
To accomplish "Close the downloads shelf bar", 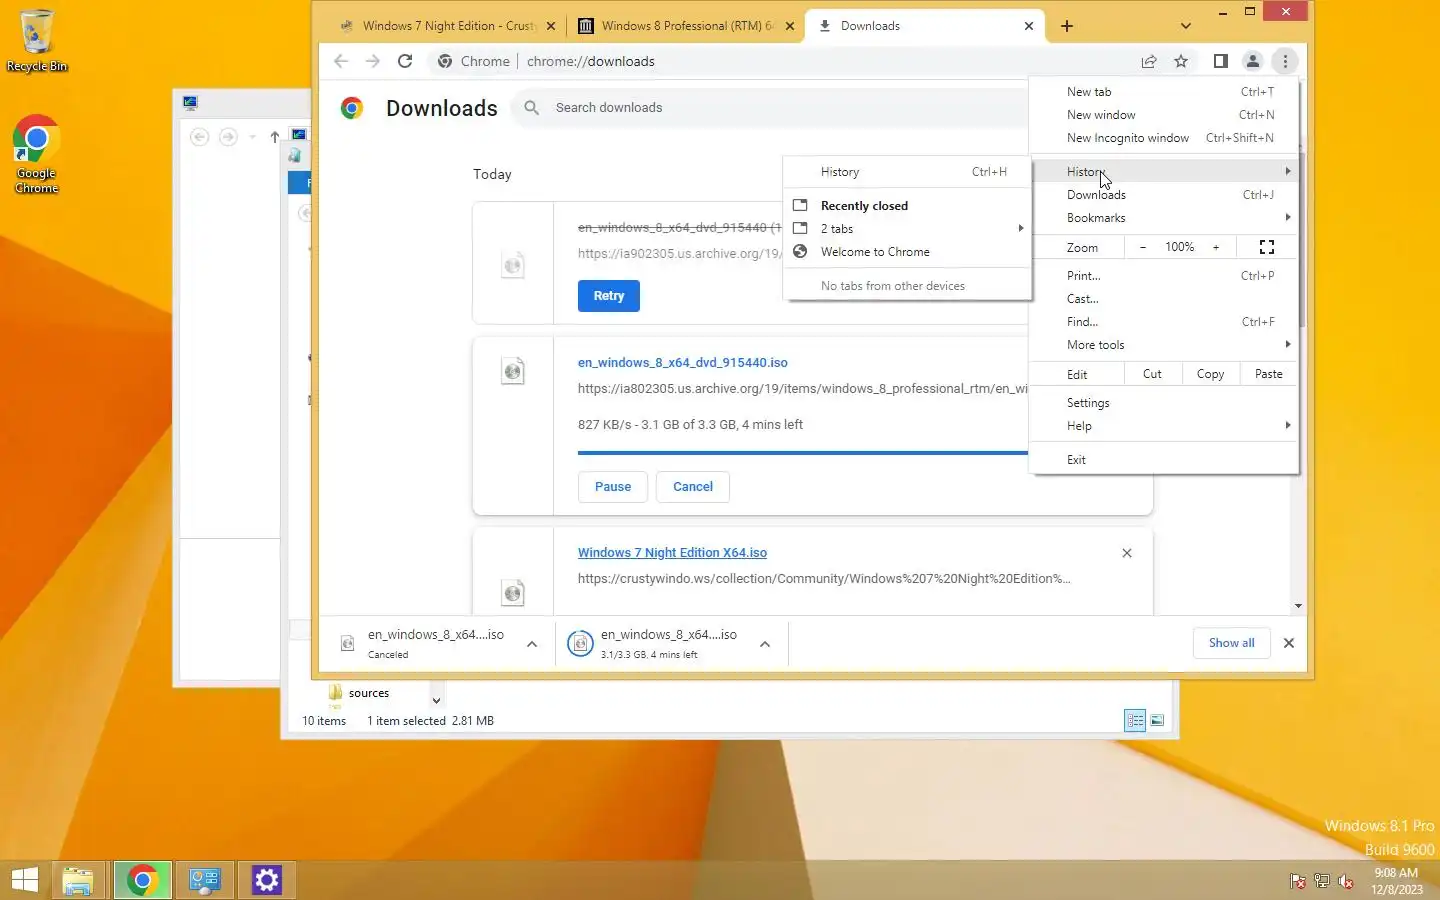I will pos(1289,643).
